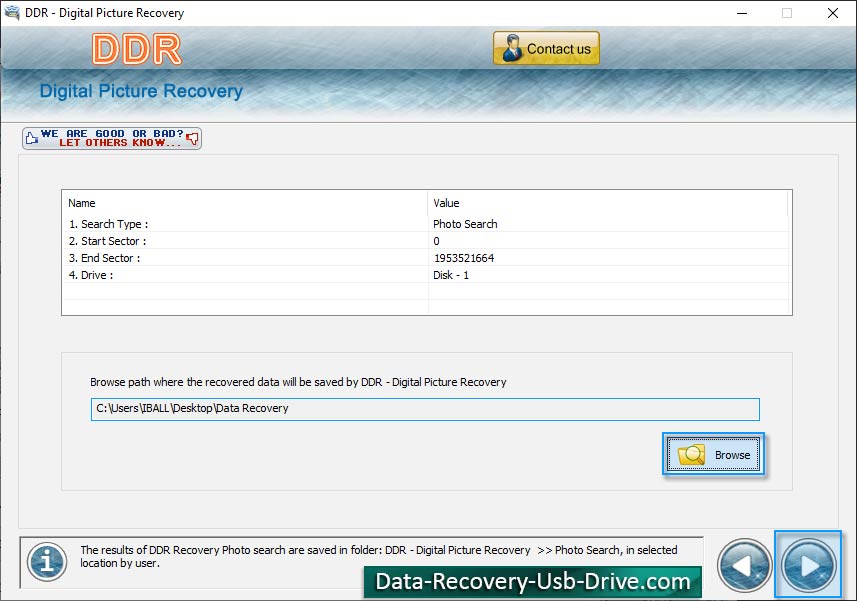Click the status message about Photo search results
This screenshot has width=857, height=601.
379,556
